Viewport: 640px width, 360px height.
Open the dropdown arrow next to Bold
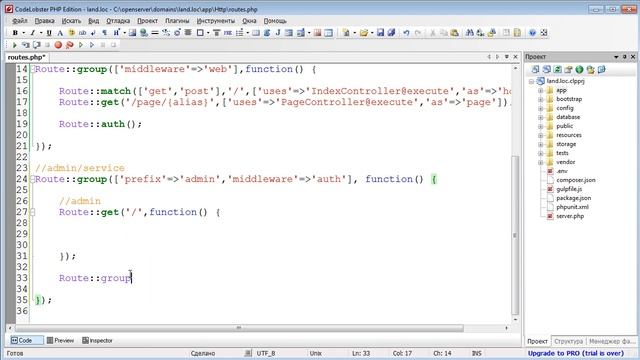[x=23, y=33]
